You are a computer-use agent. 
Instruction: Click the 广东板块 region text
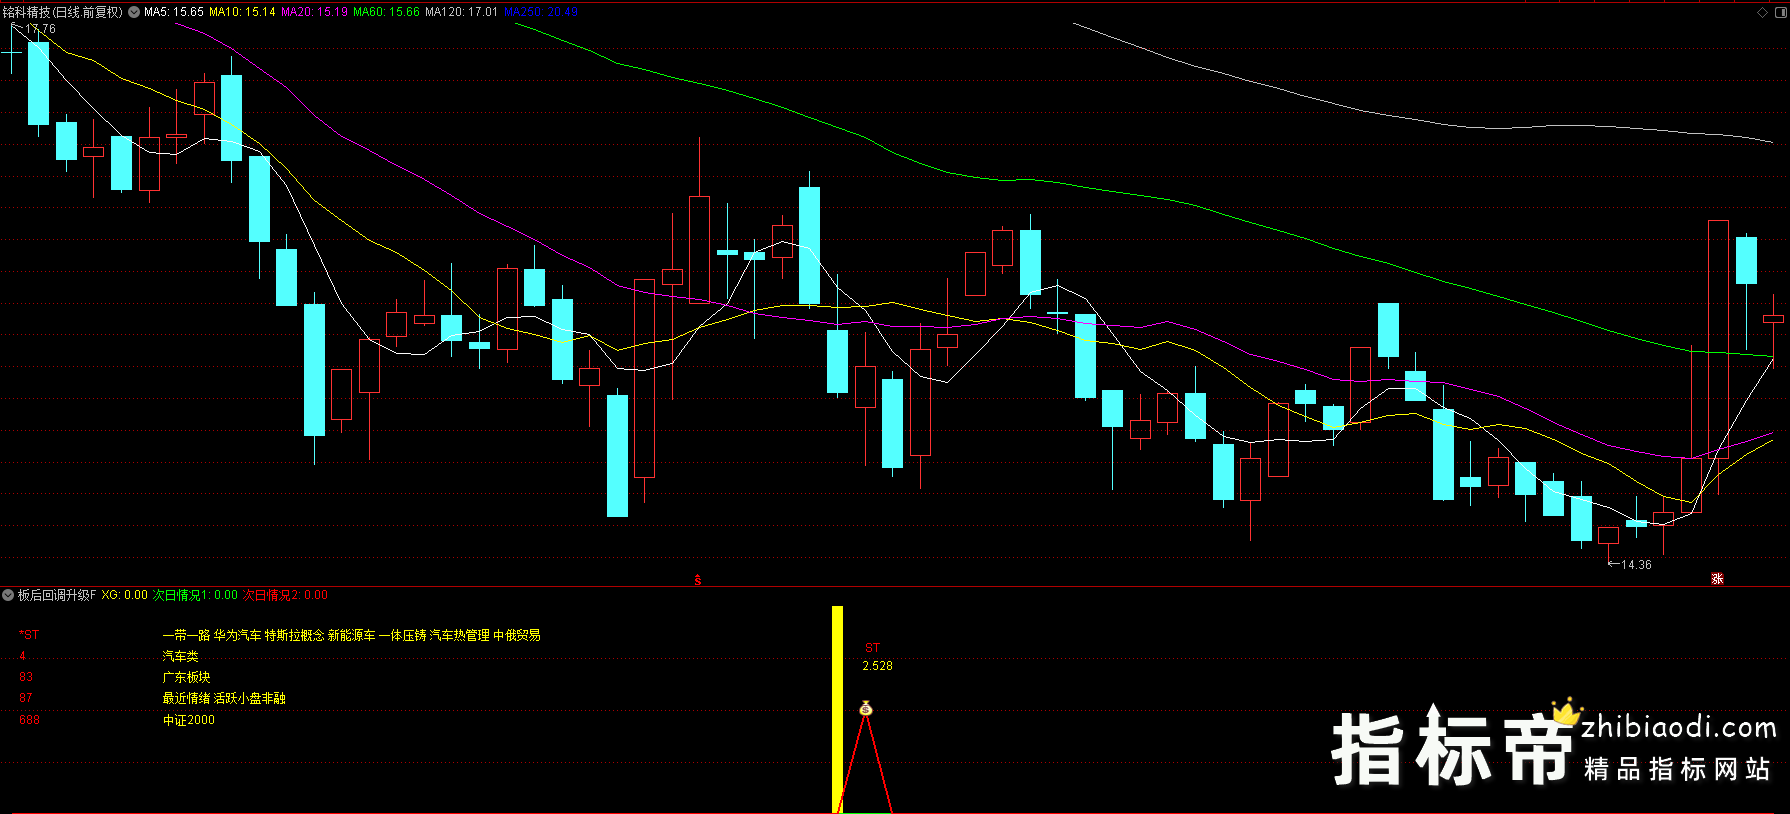pos(187,677)
